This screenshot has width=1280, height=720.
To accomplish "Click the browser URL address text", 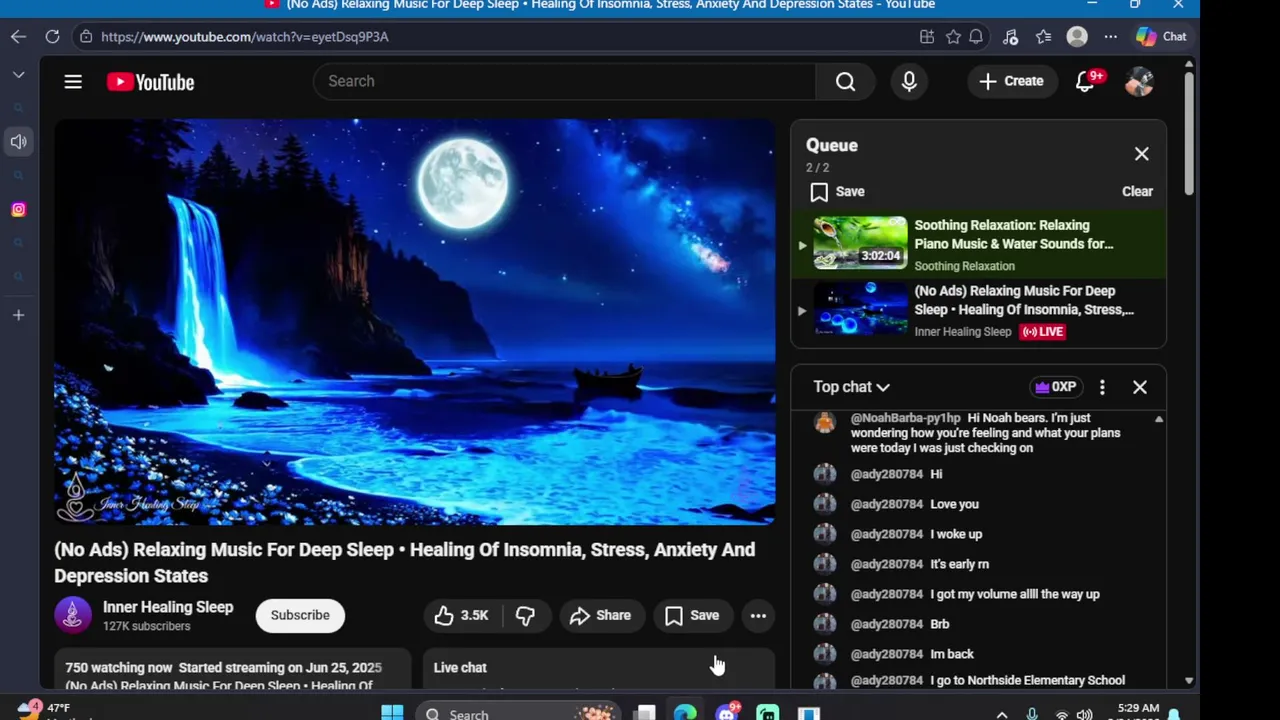I will click(x=245, y=36).
